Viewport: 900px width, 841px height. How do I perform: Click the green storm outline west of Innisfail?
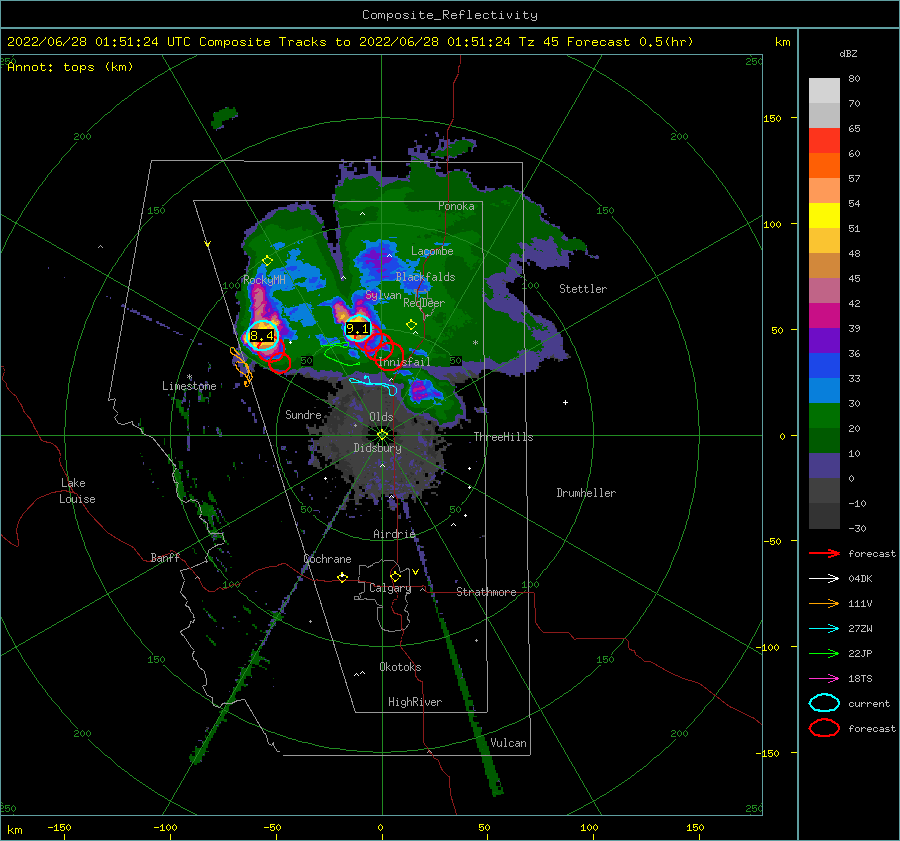[x=342, y=354]
